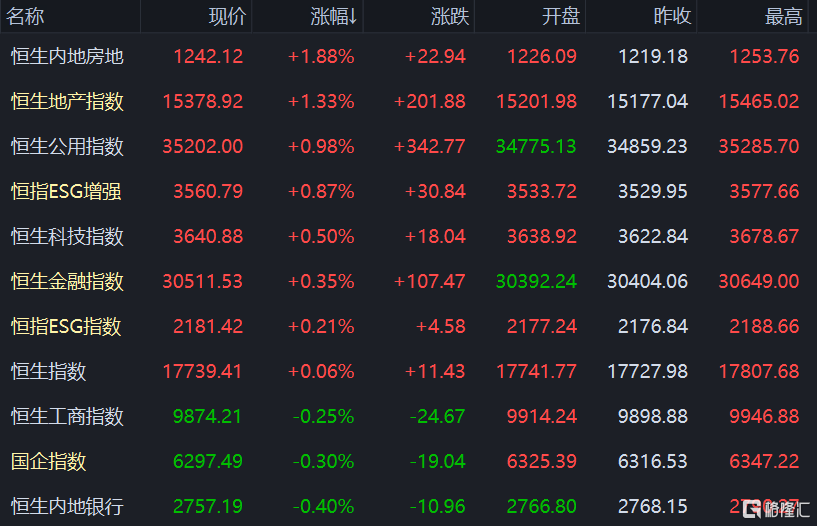This screenshot has width=817, height=526.
Task: Click the high value 35285.70
Action: pyautogui.click(x=759, y=146)
